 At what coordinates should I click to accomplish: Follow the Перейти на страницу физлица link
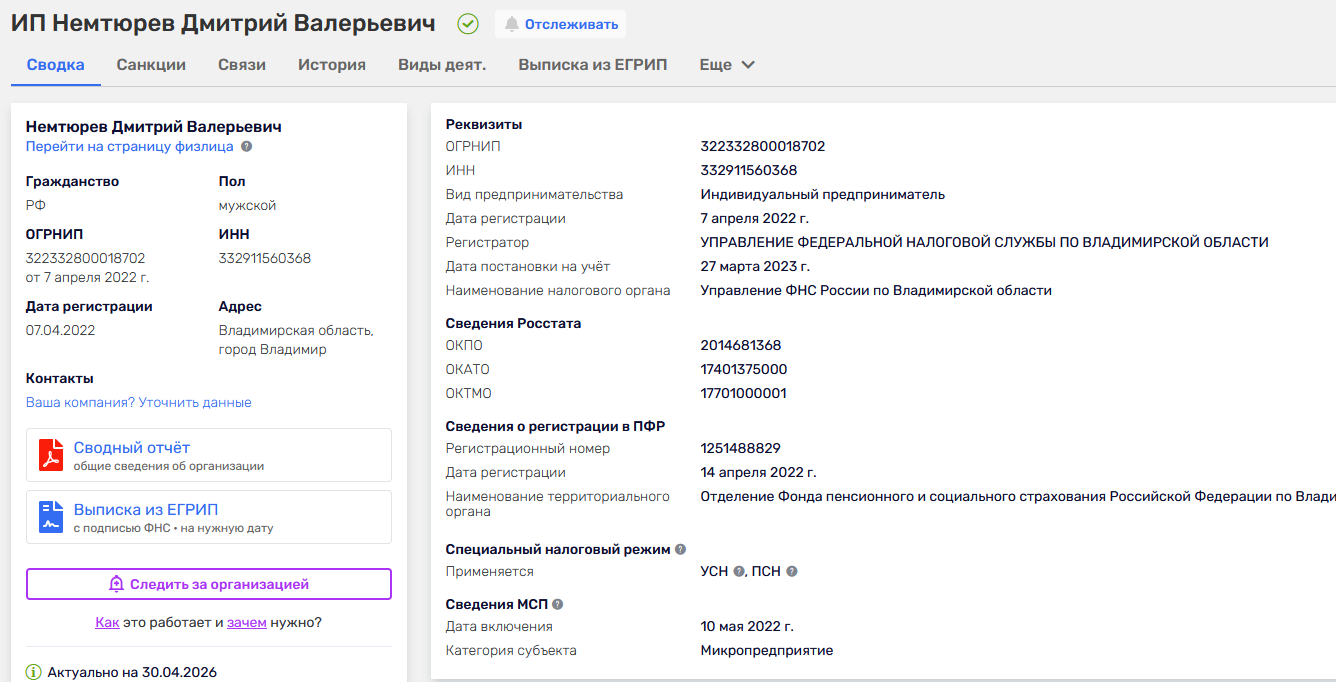click(130, 147)
